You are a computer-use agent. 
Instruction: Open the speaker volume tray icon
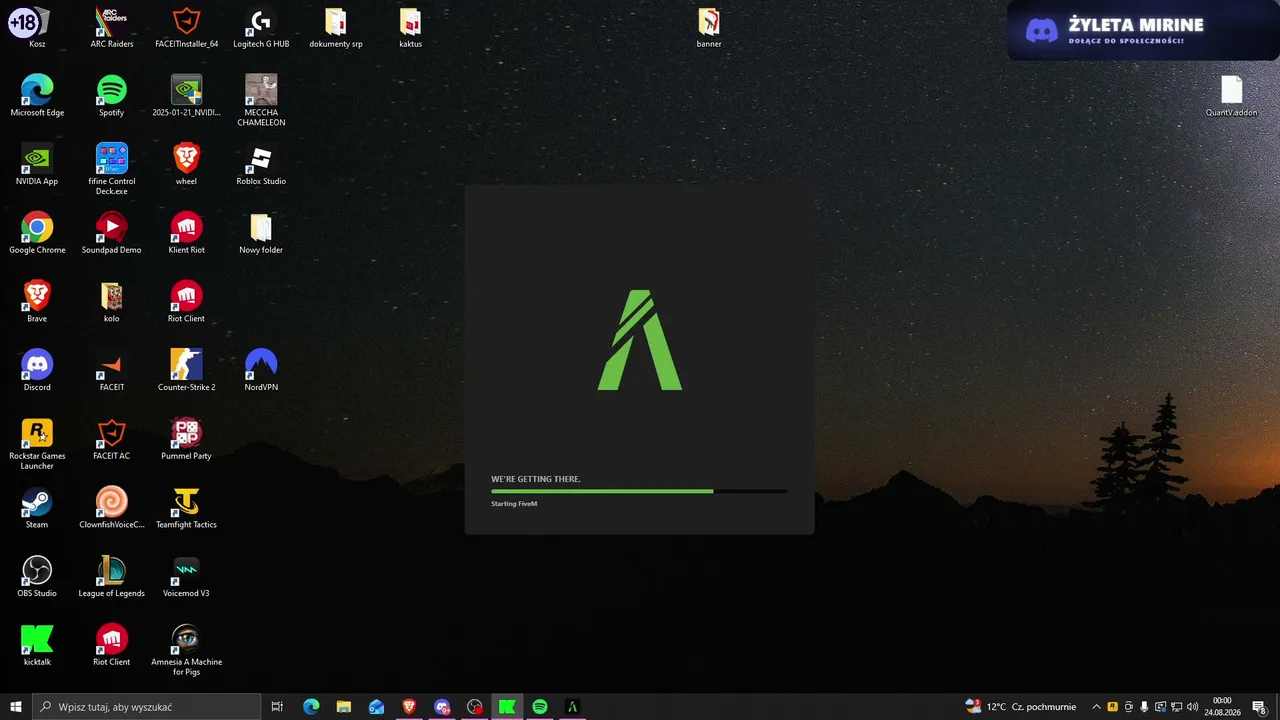pos(1192,707)
